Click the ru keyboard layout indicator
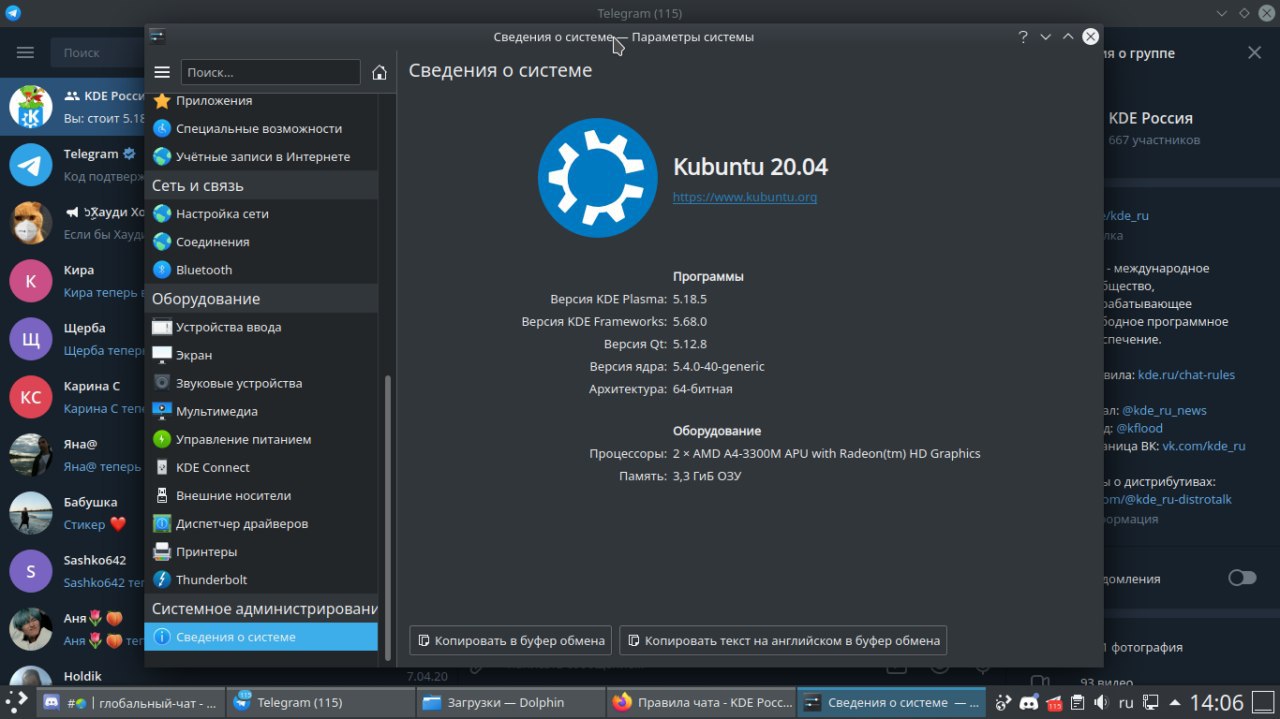The width and height of the screenshot is (1280, 719). (1125, 702)
